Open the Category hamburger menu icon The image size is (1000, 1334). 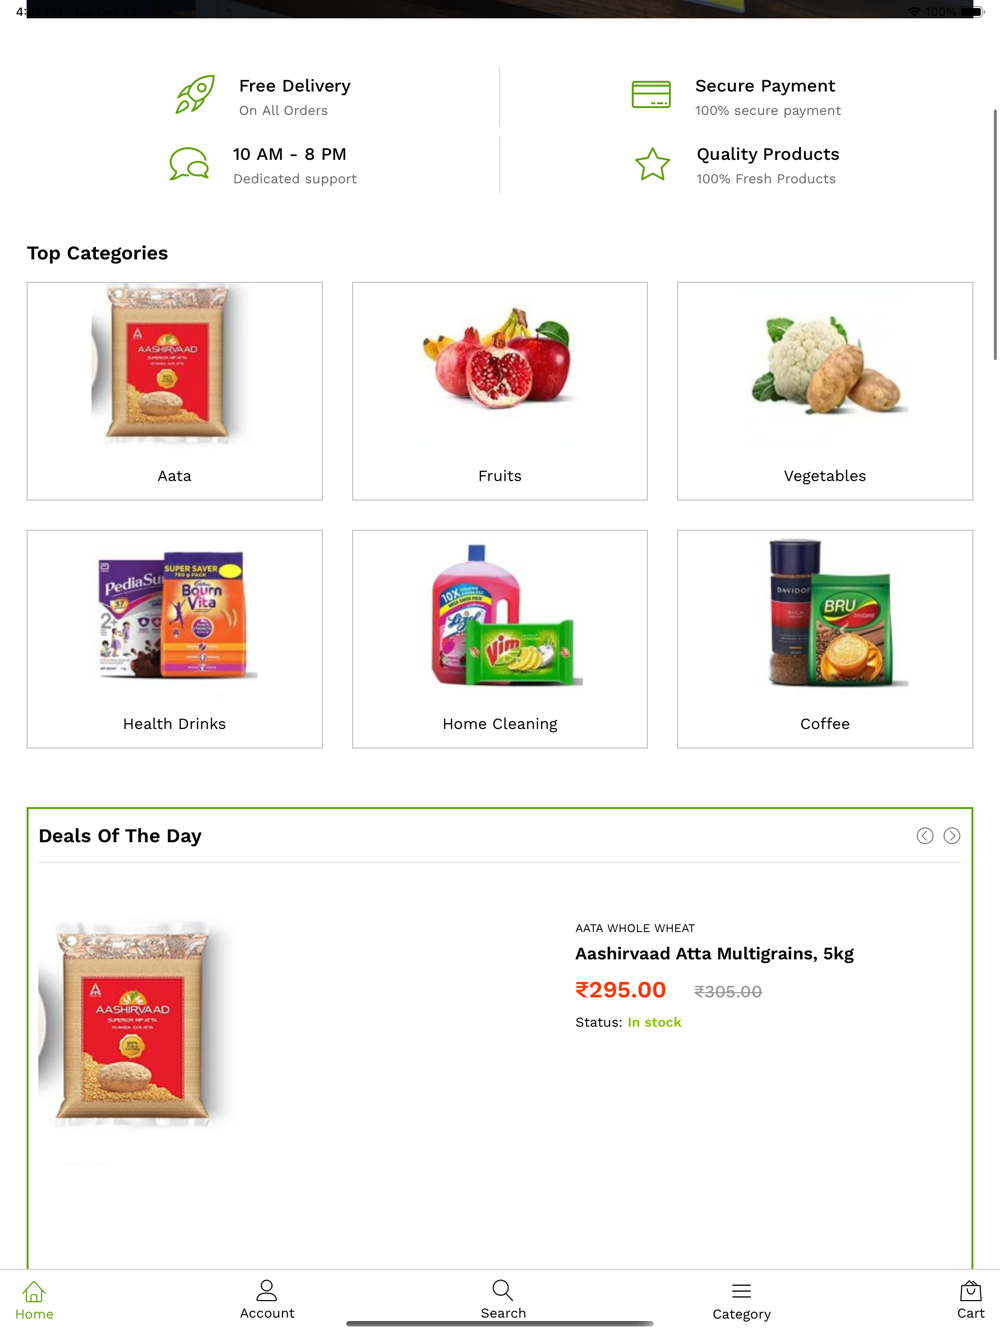point(741,1291)
